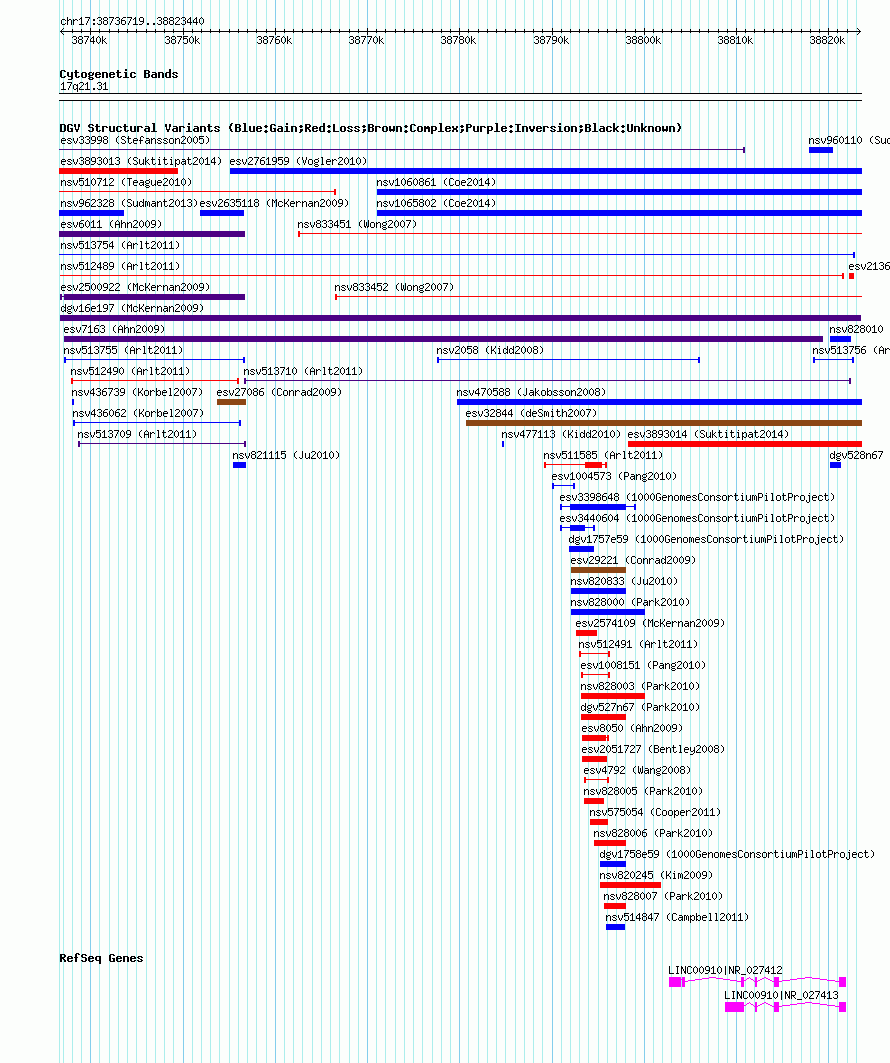Open nsv512491 (Arlt2011) label
The width and height of the screenshot is (890, 1063).
coord(638,645)
